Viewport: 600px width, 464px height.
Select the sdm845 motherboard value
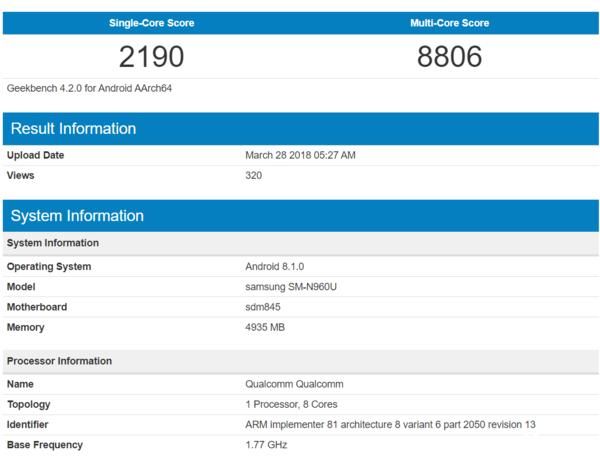263,307
